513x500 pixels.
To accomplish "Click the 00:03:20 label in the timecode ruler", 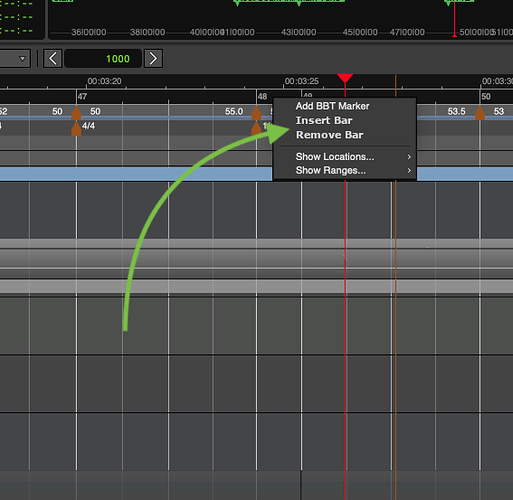I will (104, 81).
